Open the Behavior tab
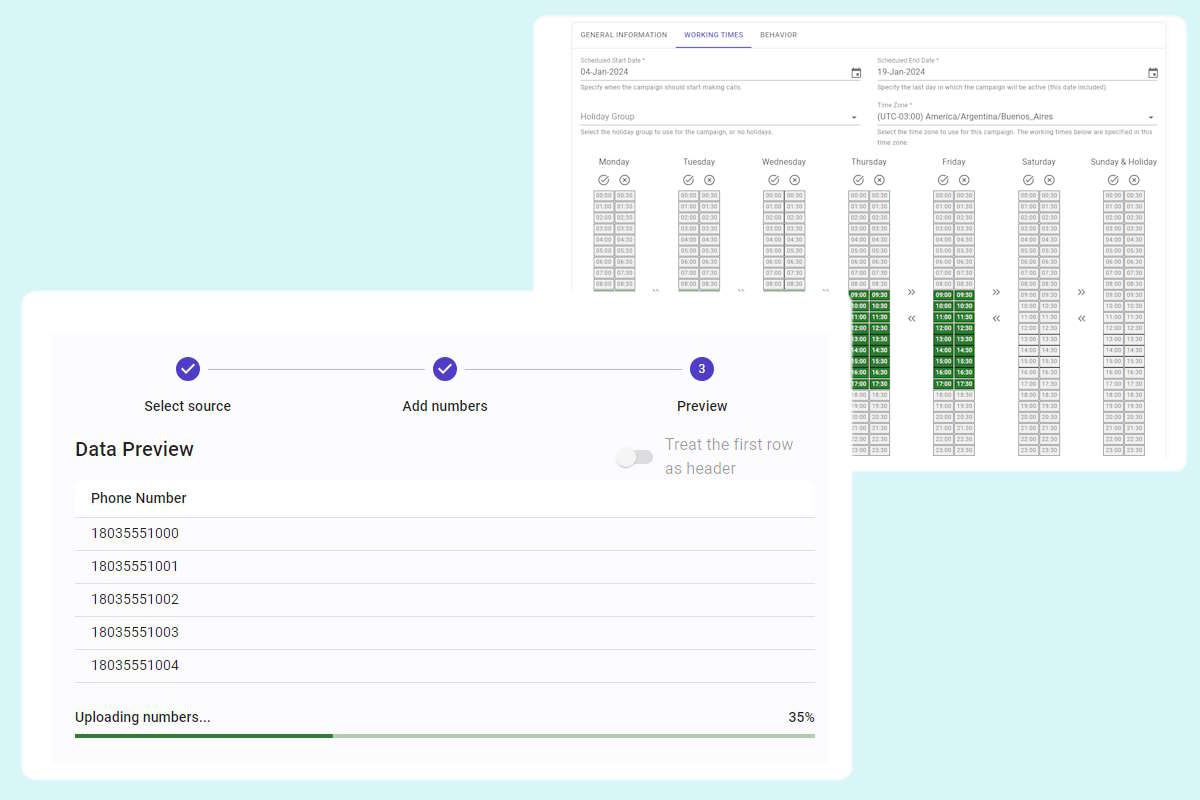 point(779,34)
